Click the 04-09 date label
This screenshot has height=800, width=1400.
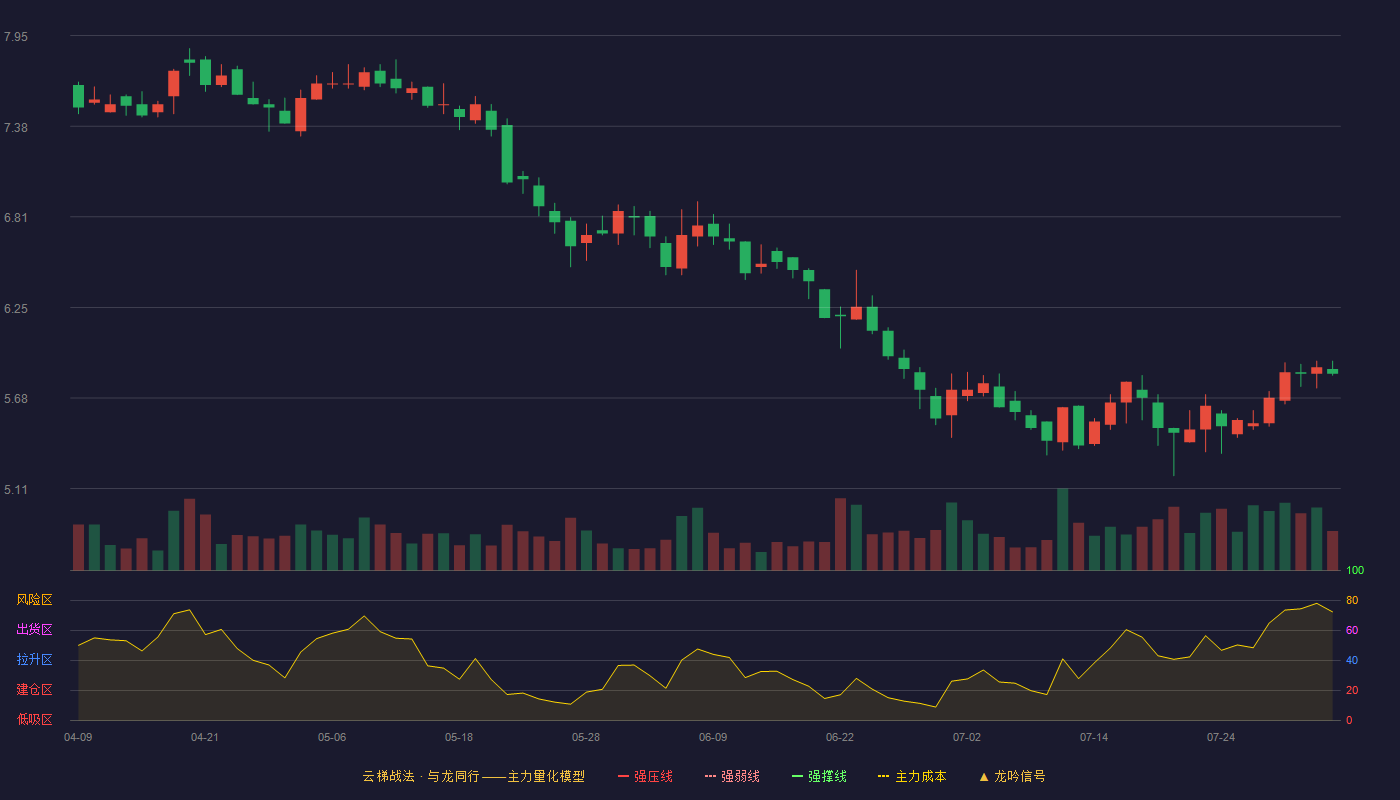[x=78, y=737]
